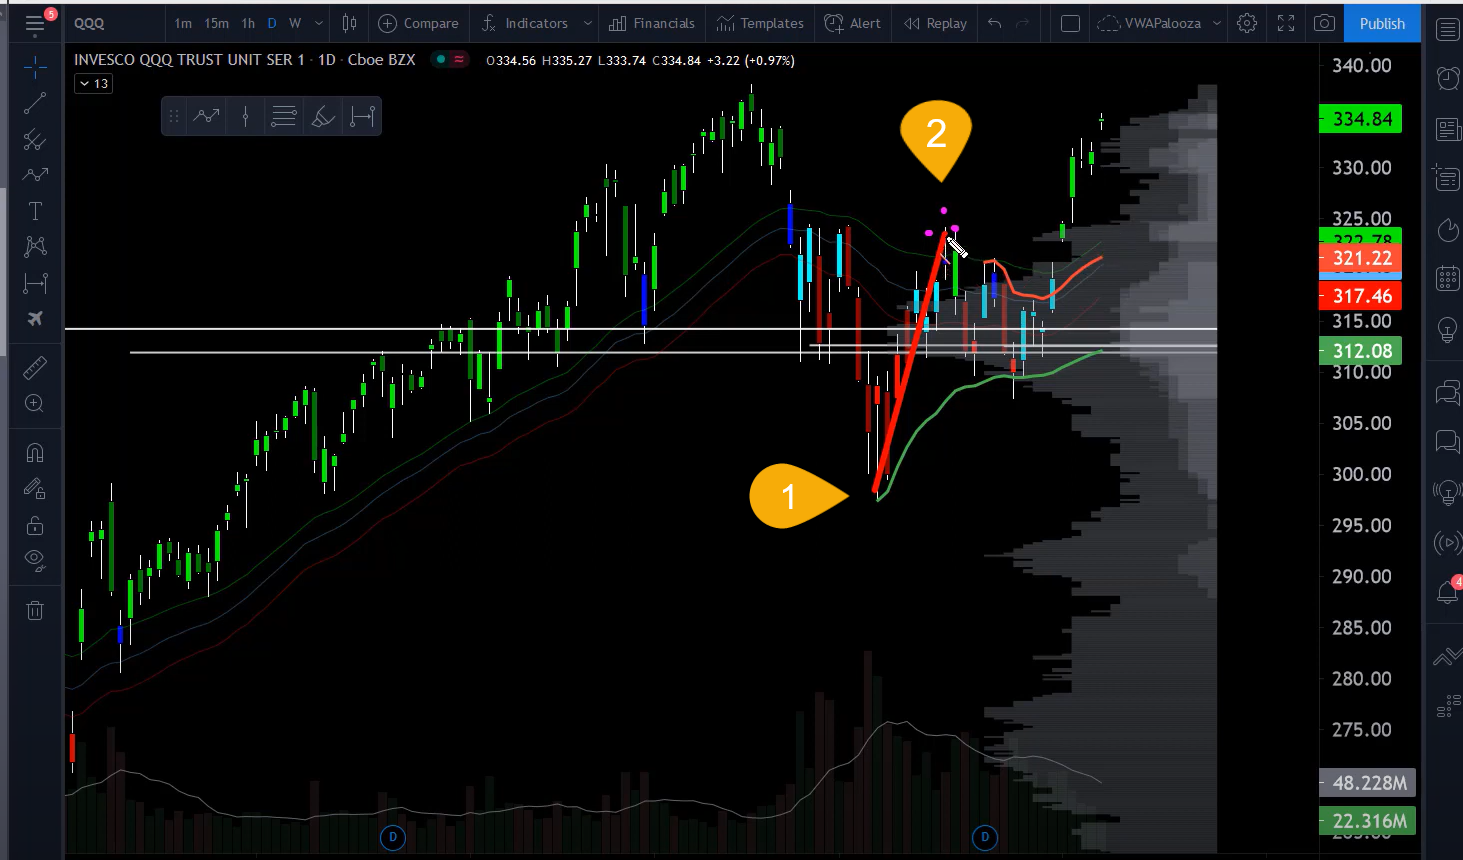This screenshot has width=1463, height=860.
Task: Pick the vertical line tool in floating toolbar
Action: coord(245,117)
